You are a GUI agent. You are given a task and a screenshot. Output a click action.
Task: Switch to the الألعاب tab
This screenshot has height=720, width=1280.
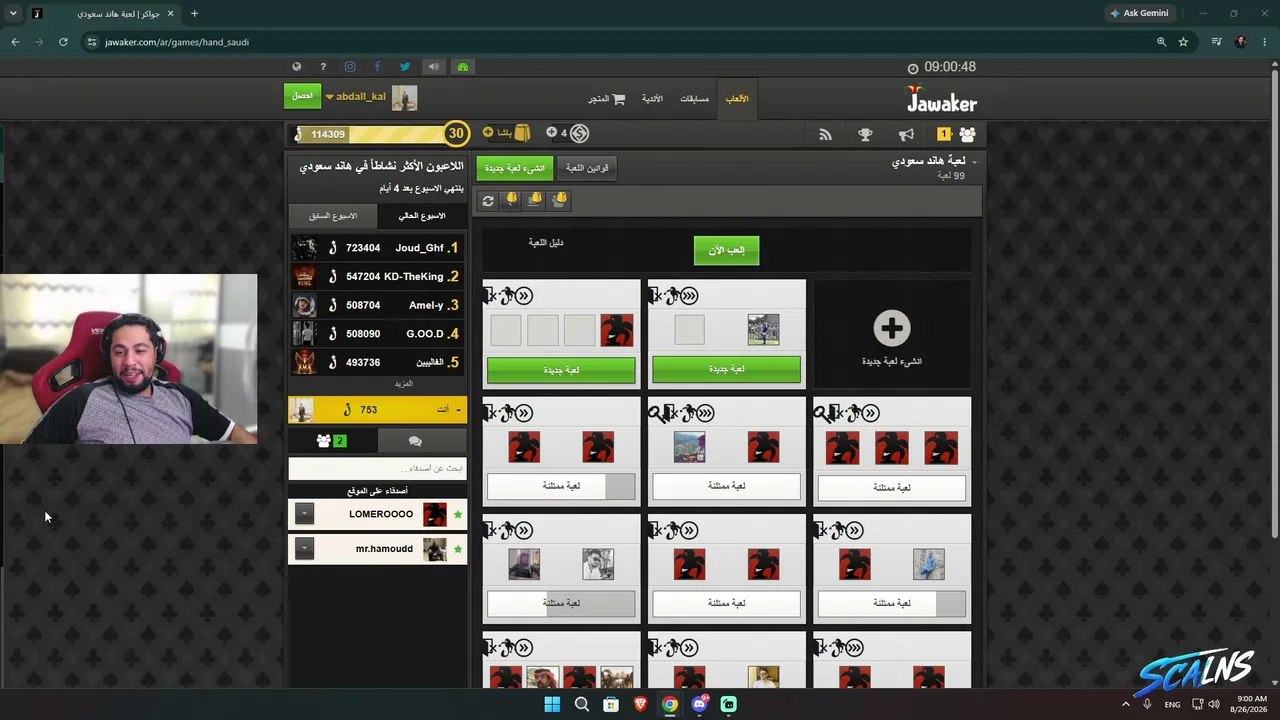coord(737,99)
